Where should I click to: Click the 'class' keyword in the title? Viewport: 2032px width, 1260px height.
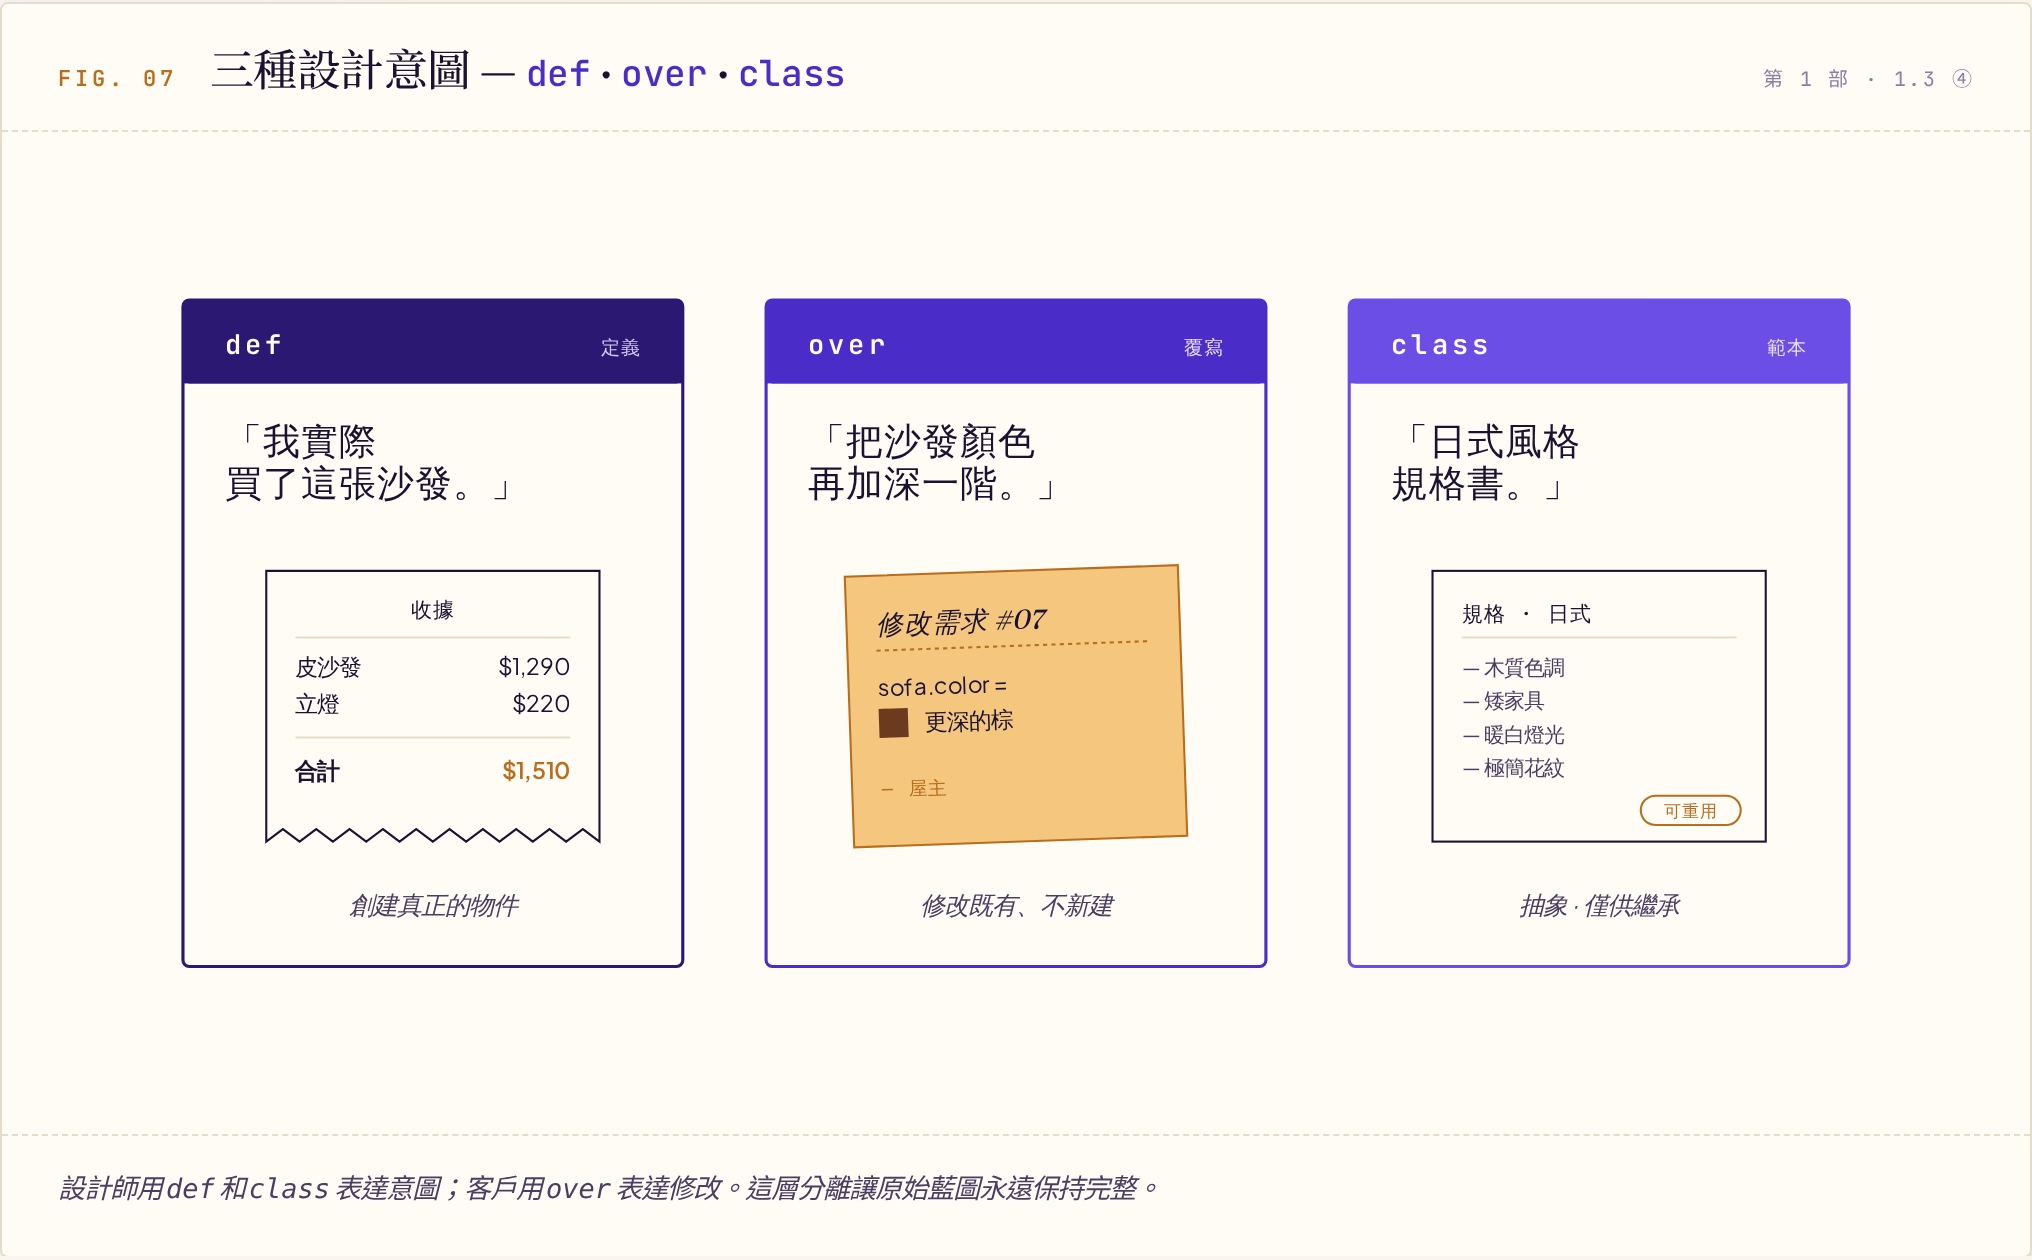pyautogui.click(x=791, y=74)
